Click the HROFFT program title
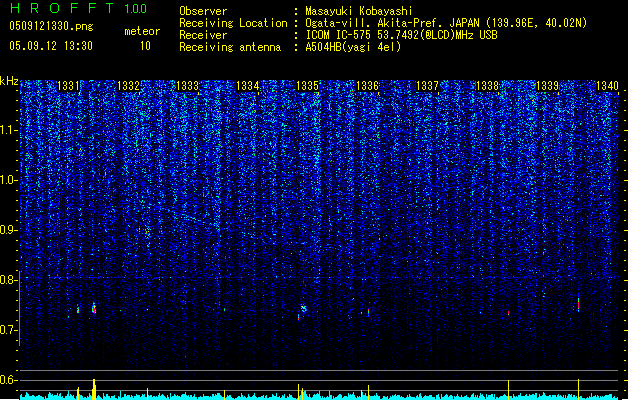Viewport: 629px width, 400px height. tap(62, 8)
